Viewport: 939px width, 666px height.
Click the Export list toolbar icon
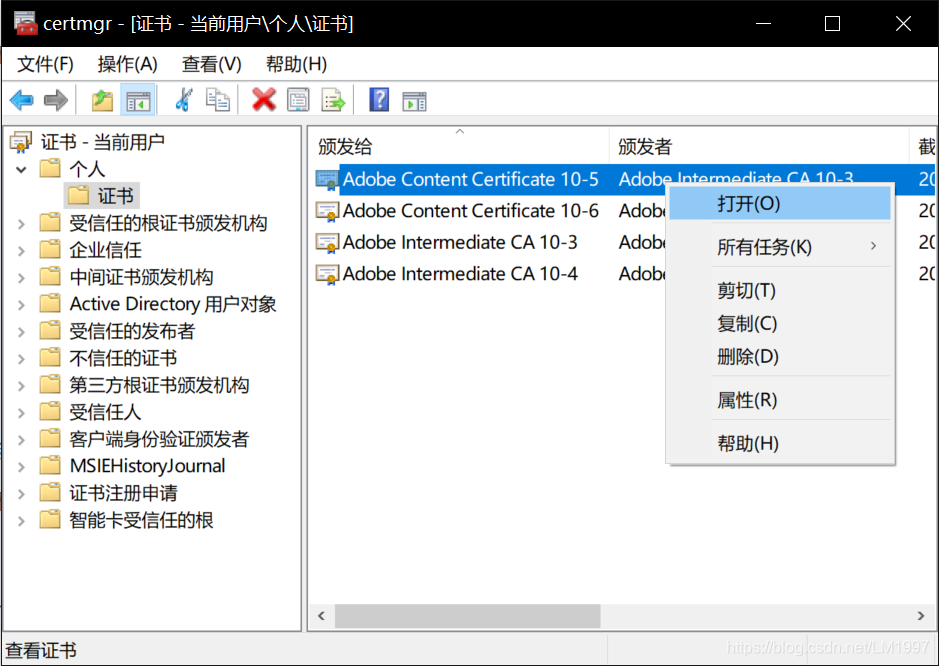[333, 100]
